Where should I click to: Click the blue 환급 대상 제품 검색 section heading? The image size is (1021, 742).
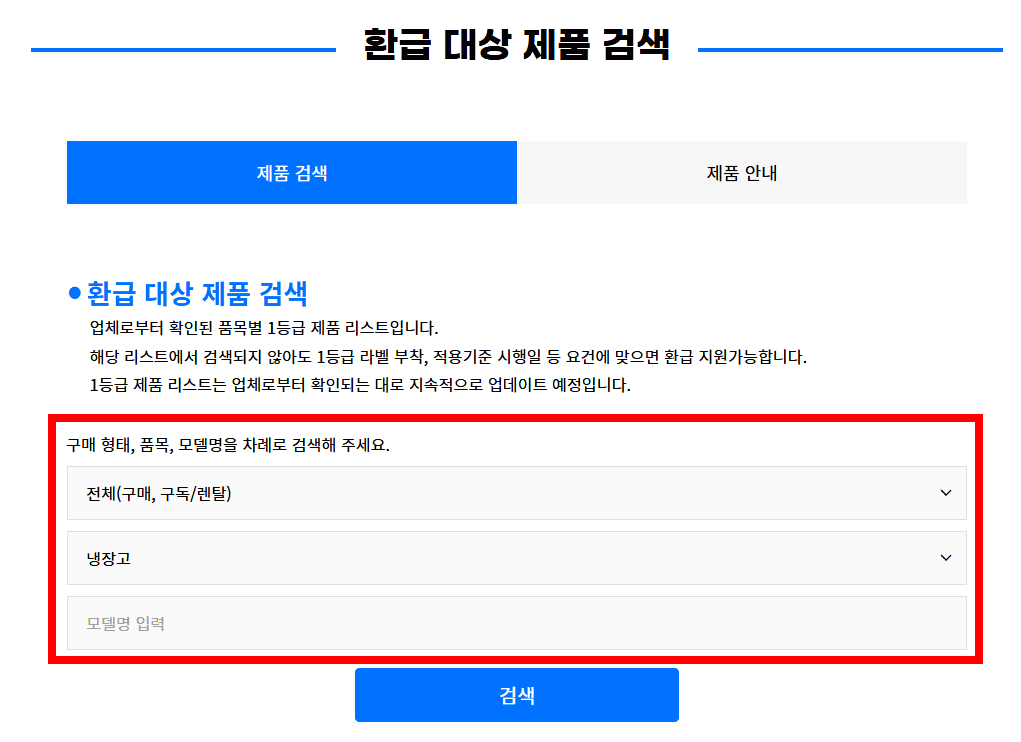click(x=197, y=294)
